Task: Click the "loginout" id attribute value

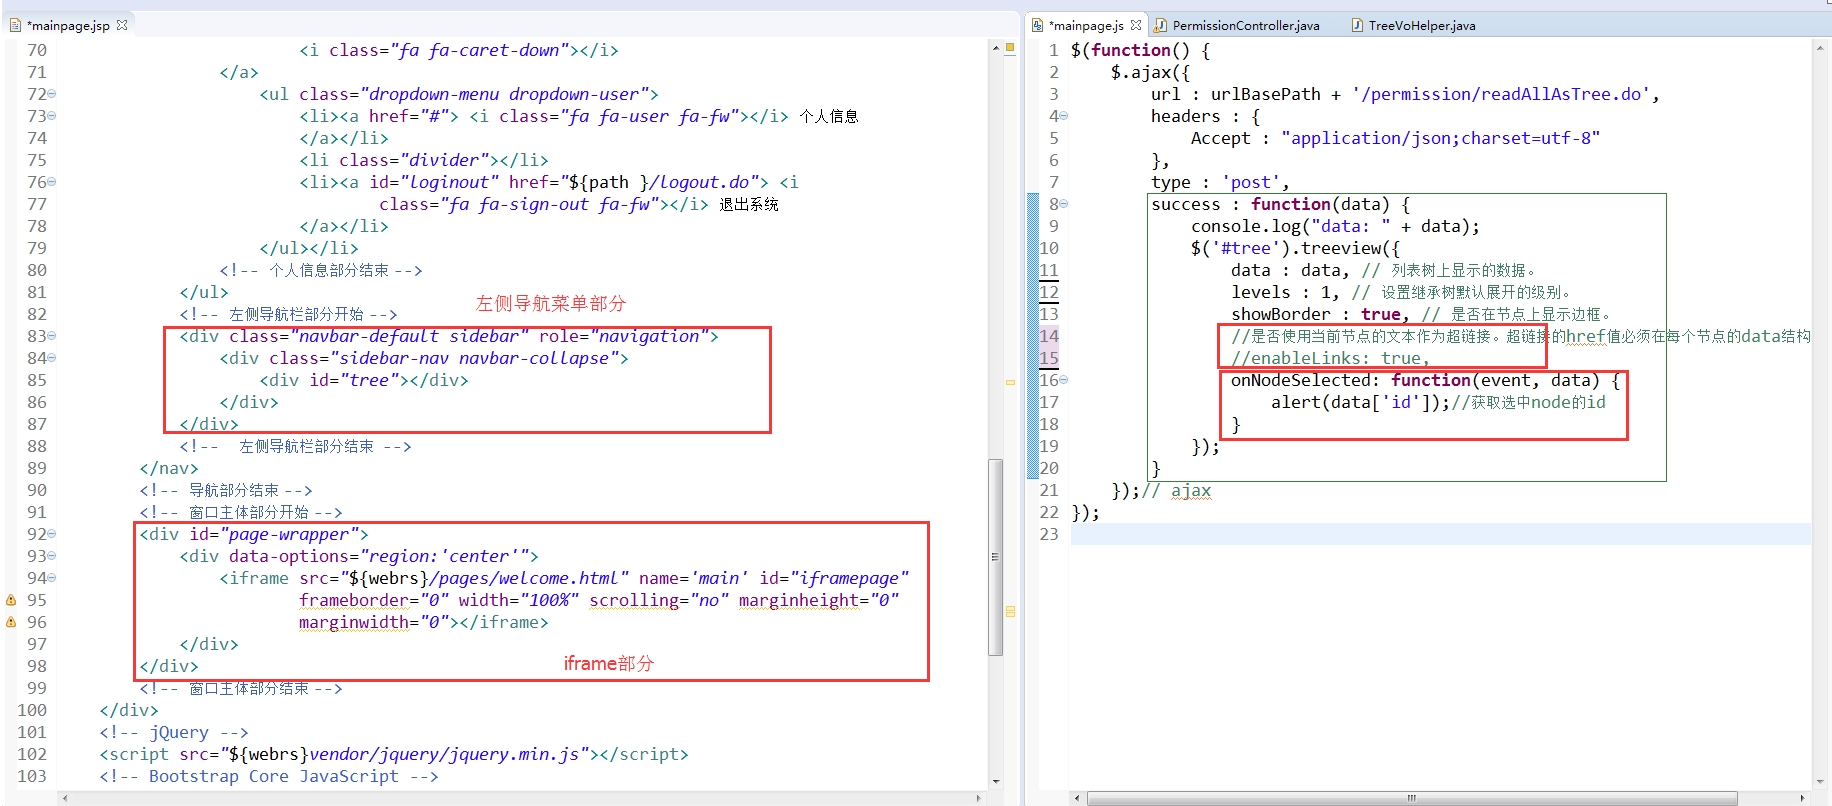Action: pyautogui.click(x=449, y=182)
